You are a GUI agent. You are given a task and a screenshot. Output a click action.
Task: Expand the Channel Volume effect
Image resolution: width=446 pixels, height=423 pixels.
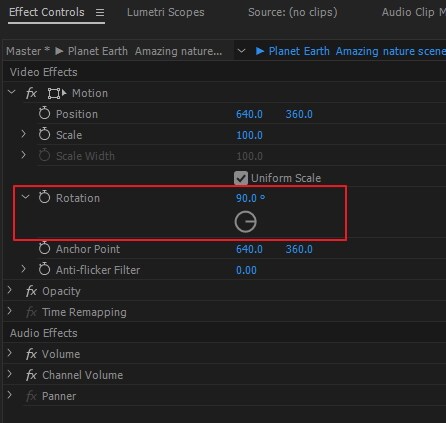tap(10, 374)
